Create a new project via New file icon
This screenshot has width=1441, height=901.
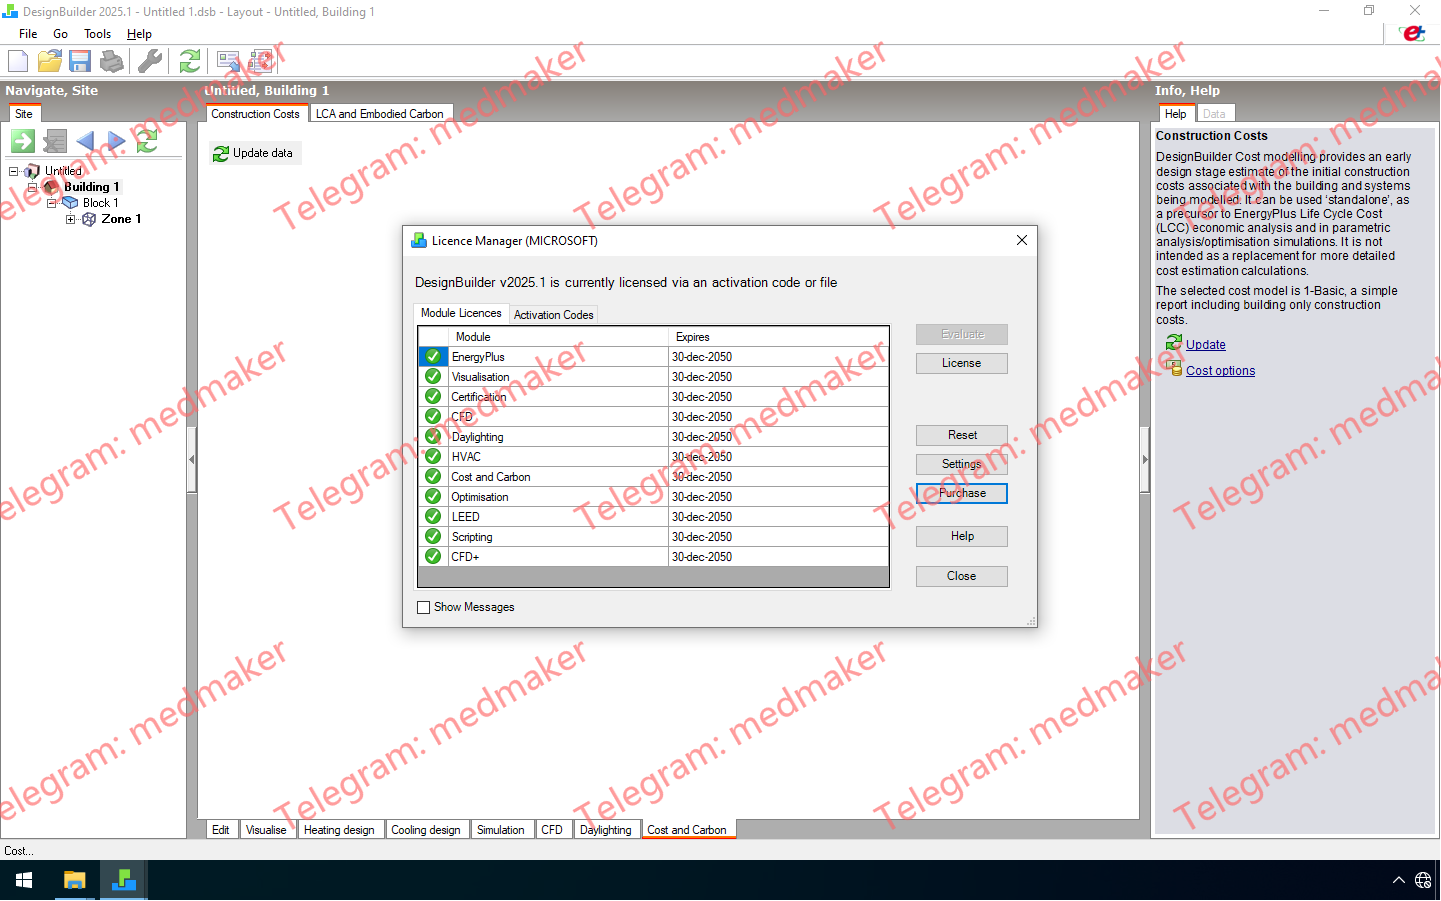17,61
